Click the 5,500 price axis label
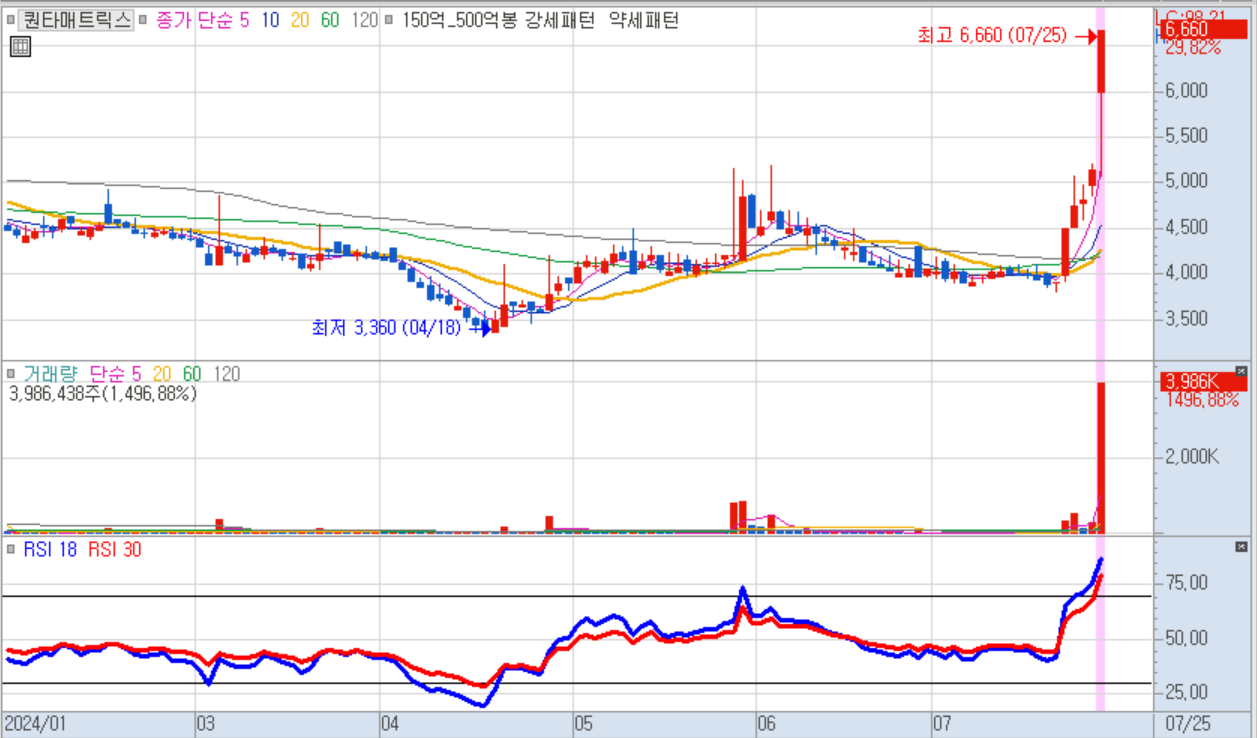The width and height of the screenshot is (1257, 738). click(1187, 135)
